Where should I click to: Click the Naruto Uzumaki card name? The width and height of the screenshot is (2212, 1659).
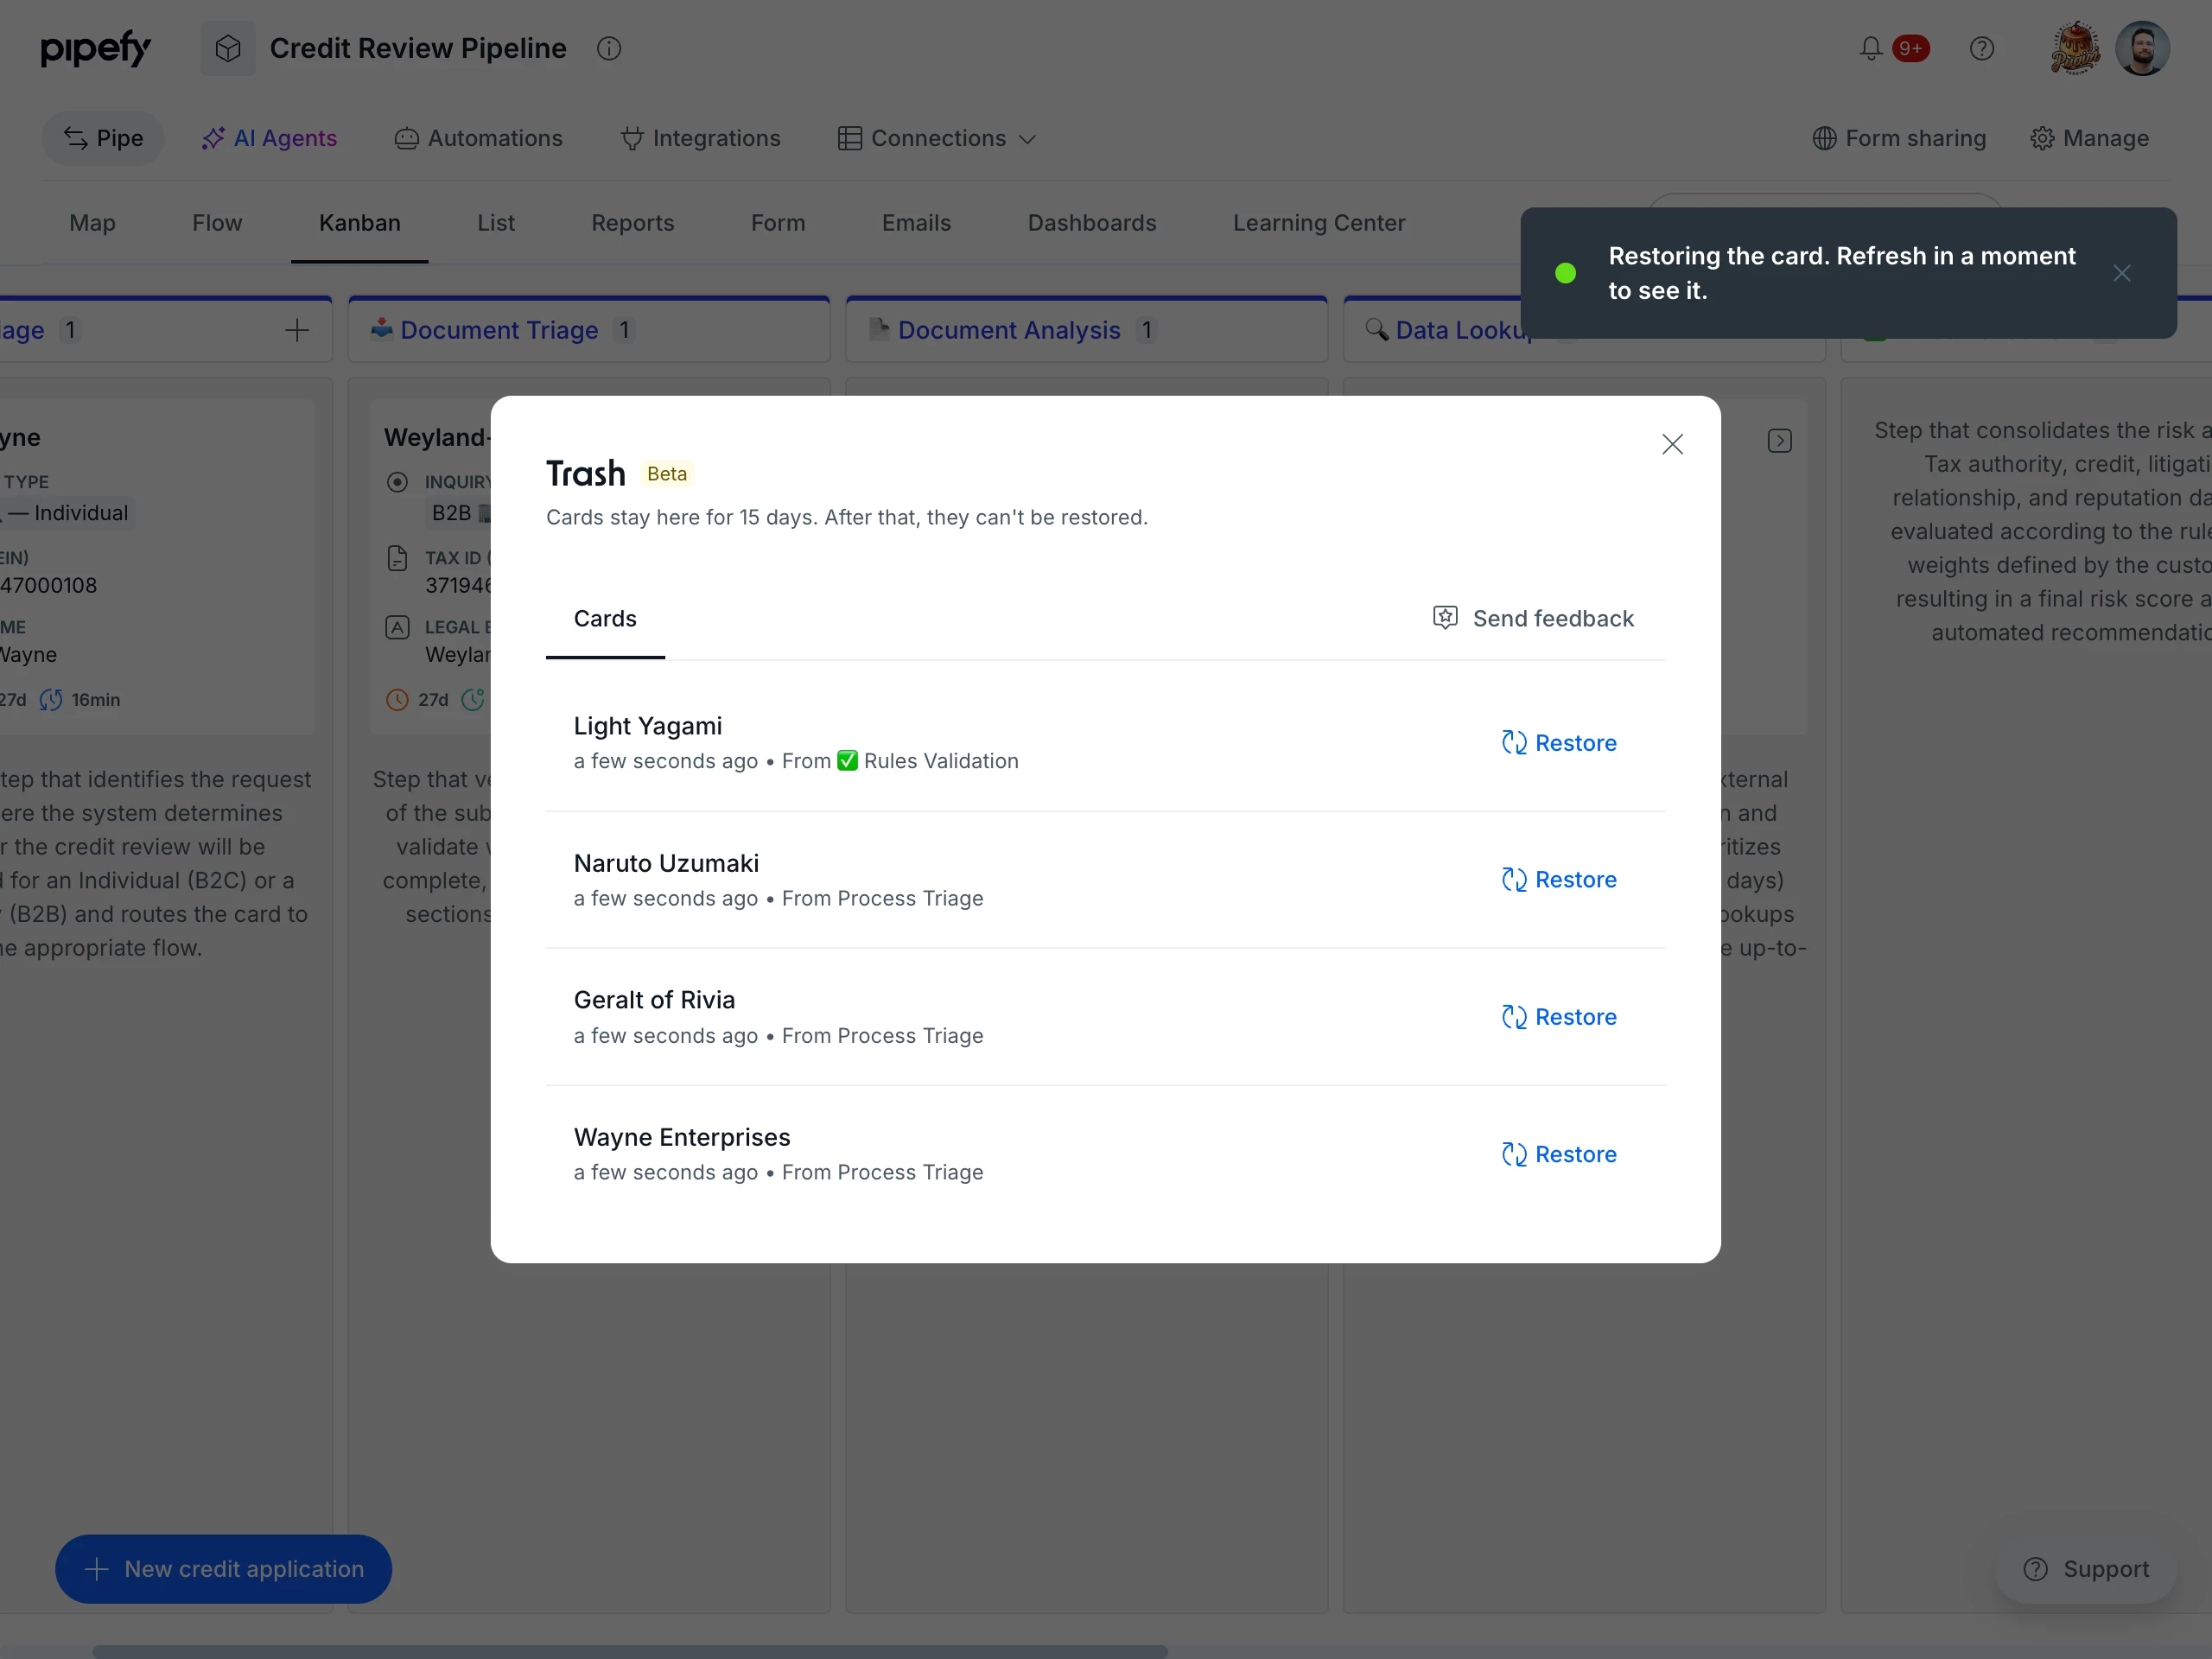666,863
